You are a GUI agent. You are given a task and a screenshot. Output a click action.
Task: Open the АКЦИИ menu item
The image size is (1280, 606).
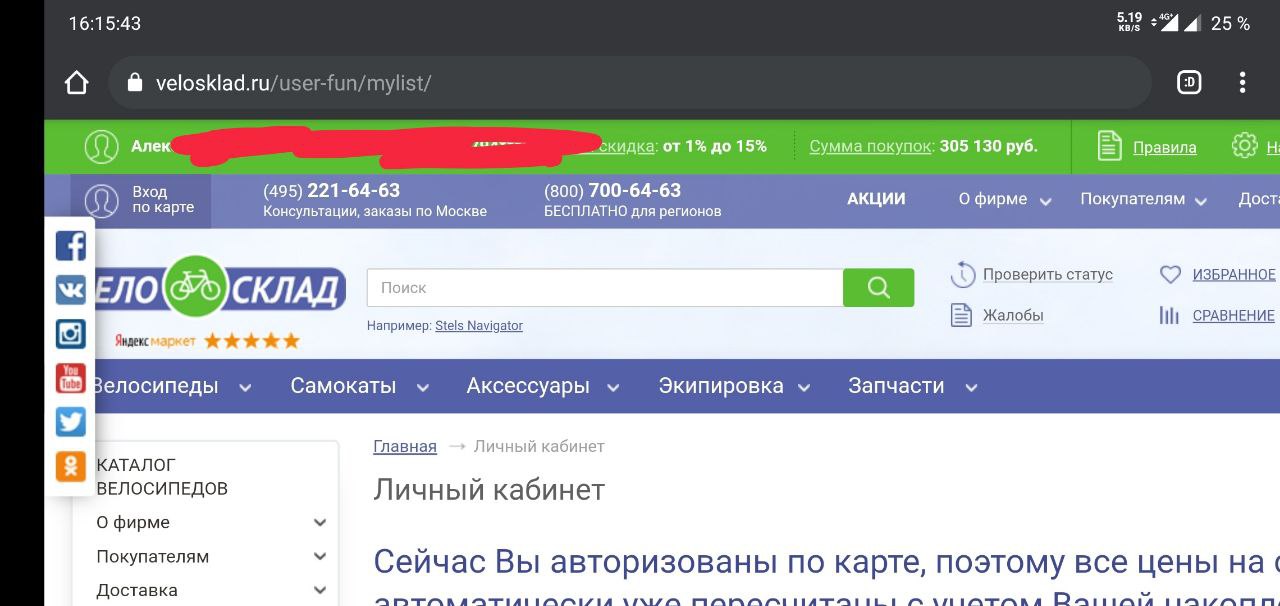[876, 199]
